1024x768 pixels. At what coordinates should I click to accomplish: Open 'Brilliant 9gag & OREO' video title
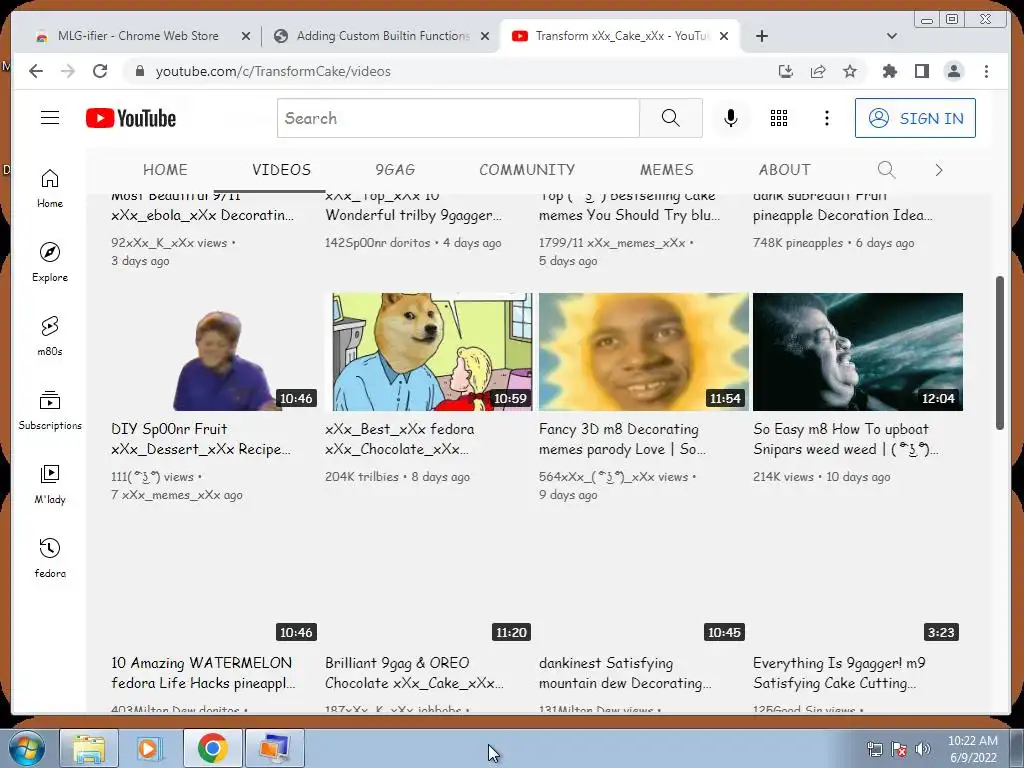(x=414, y=673)
